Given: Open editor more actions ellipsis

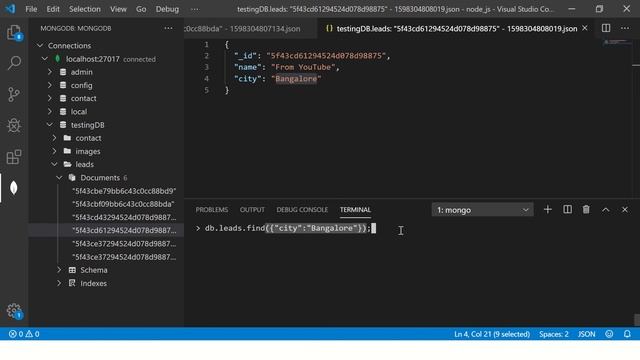Looking at the screenshot, I should pyautogui.click(x=625, y=28).
